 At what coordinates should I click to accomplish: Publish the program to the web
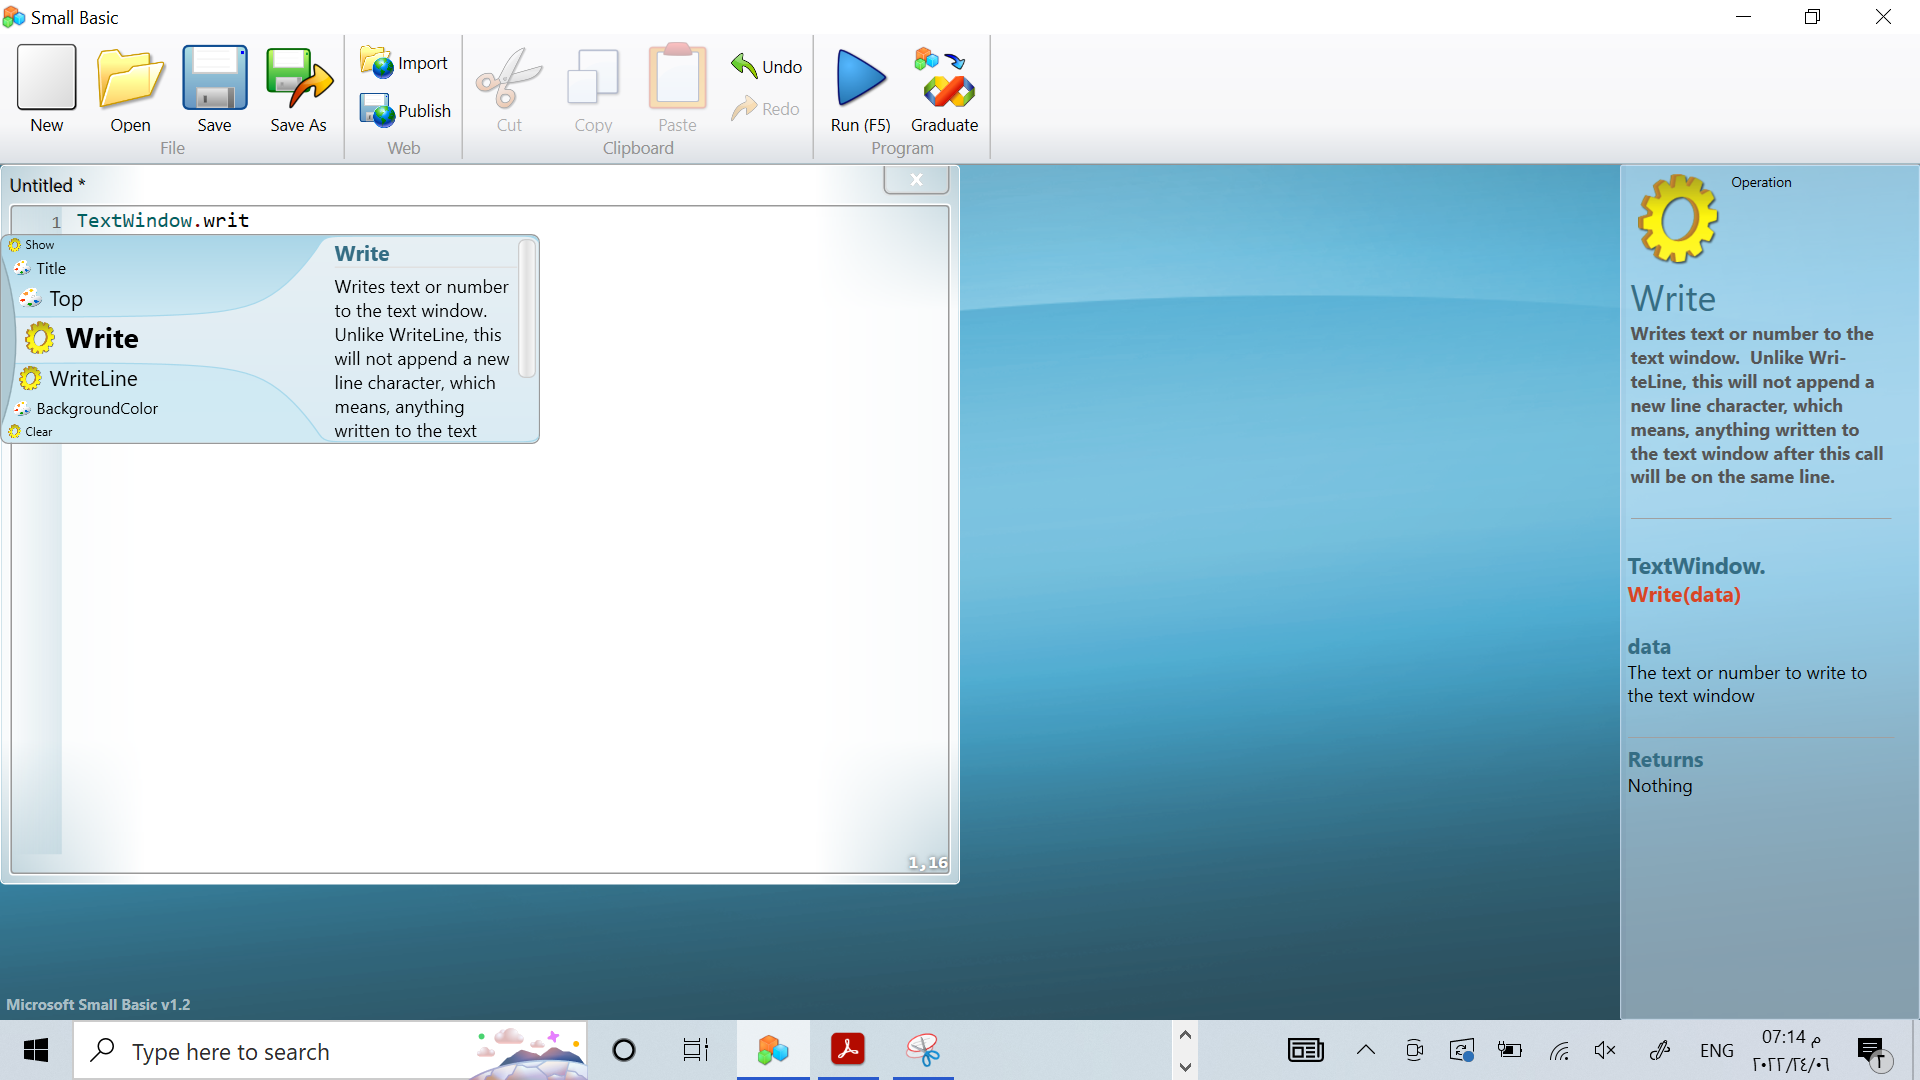(x=405, y=110)
